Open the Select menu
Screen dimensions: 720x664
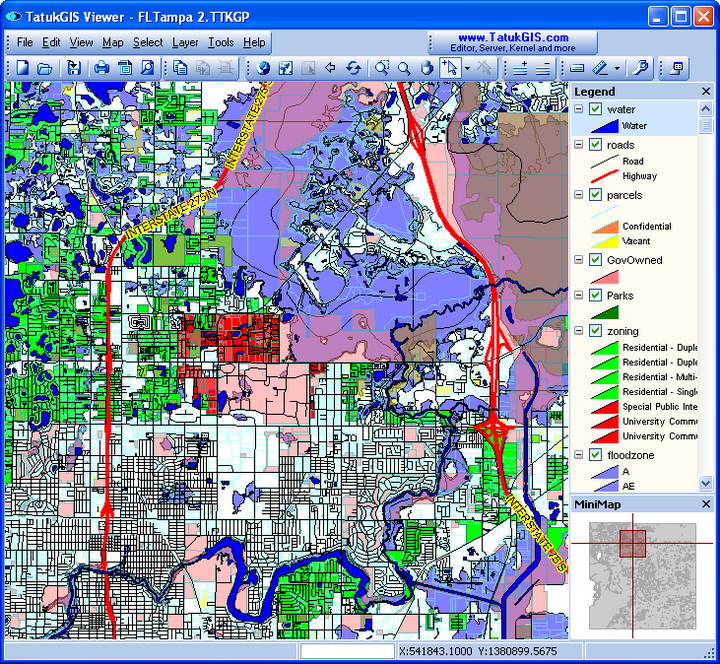point(148,42)
